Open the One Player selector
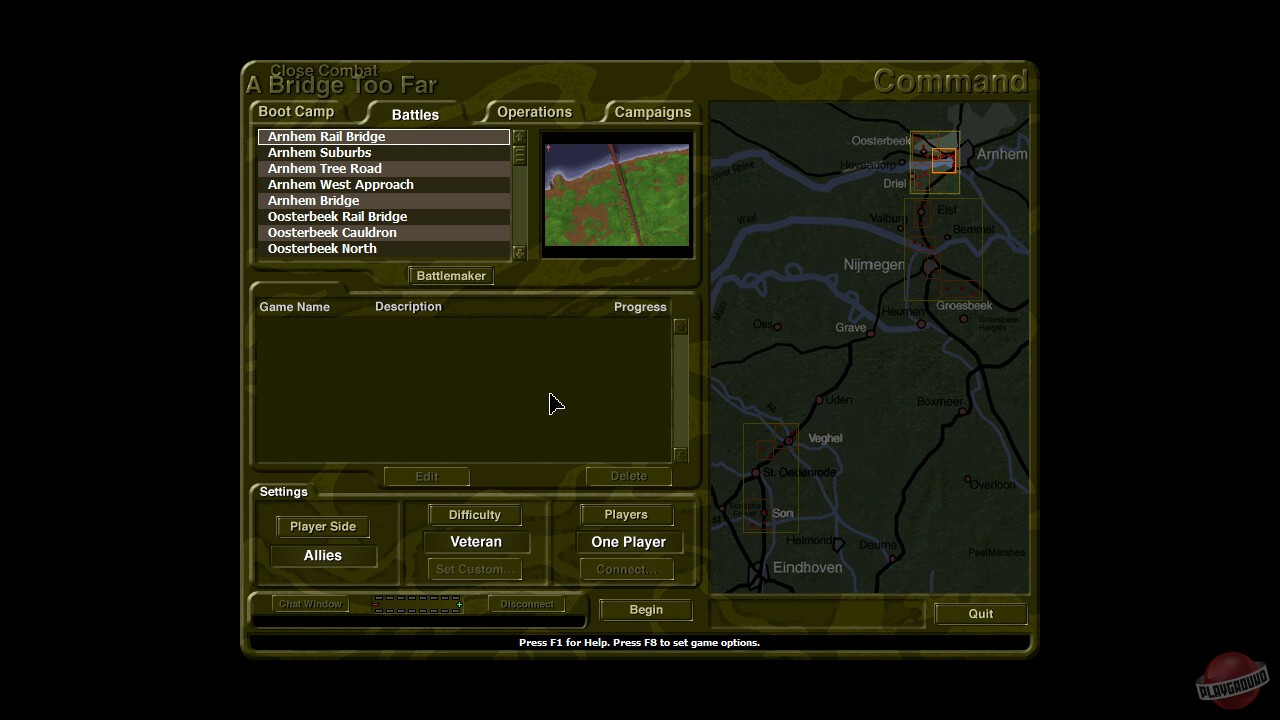 [x=628, y=542]
